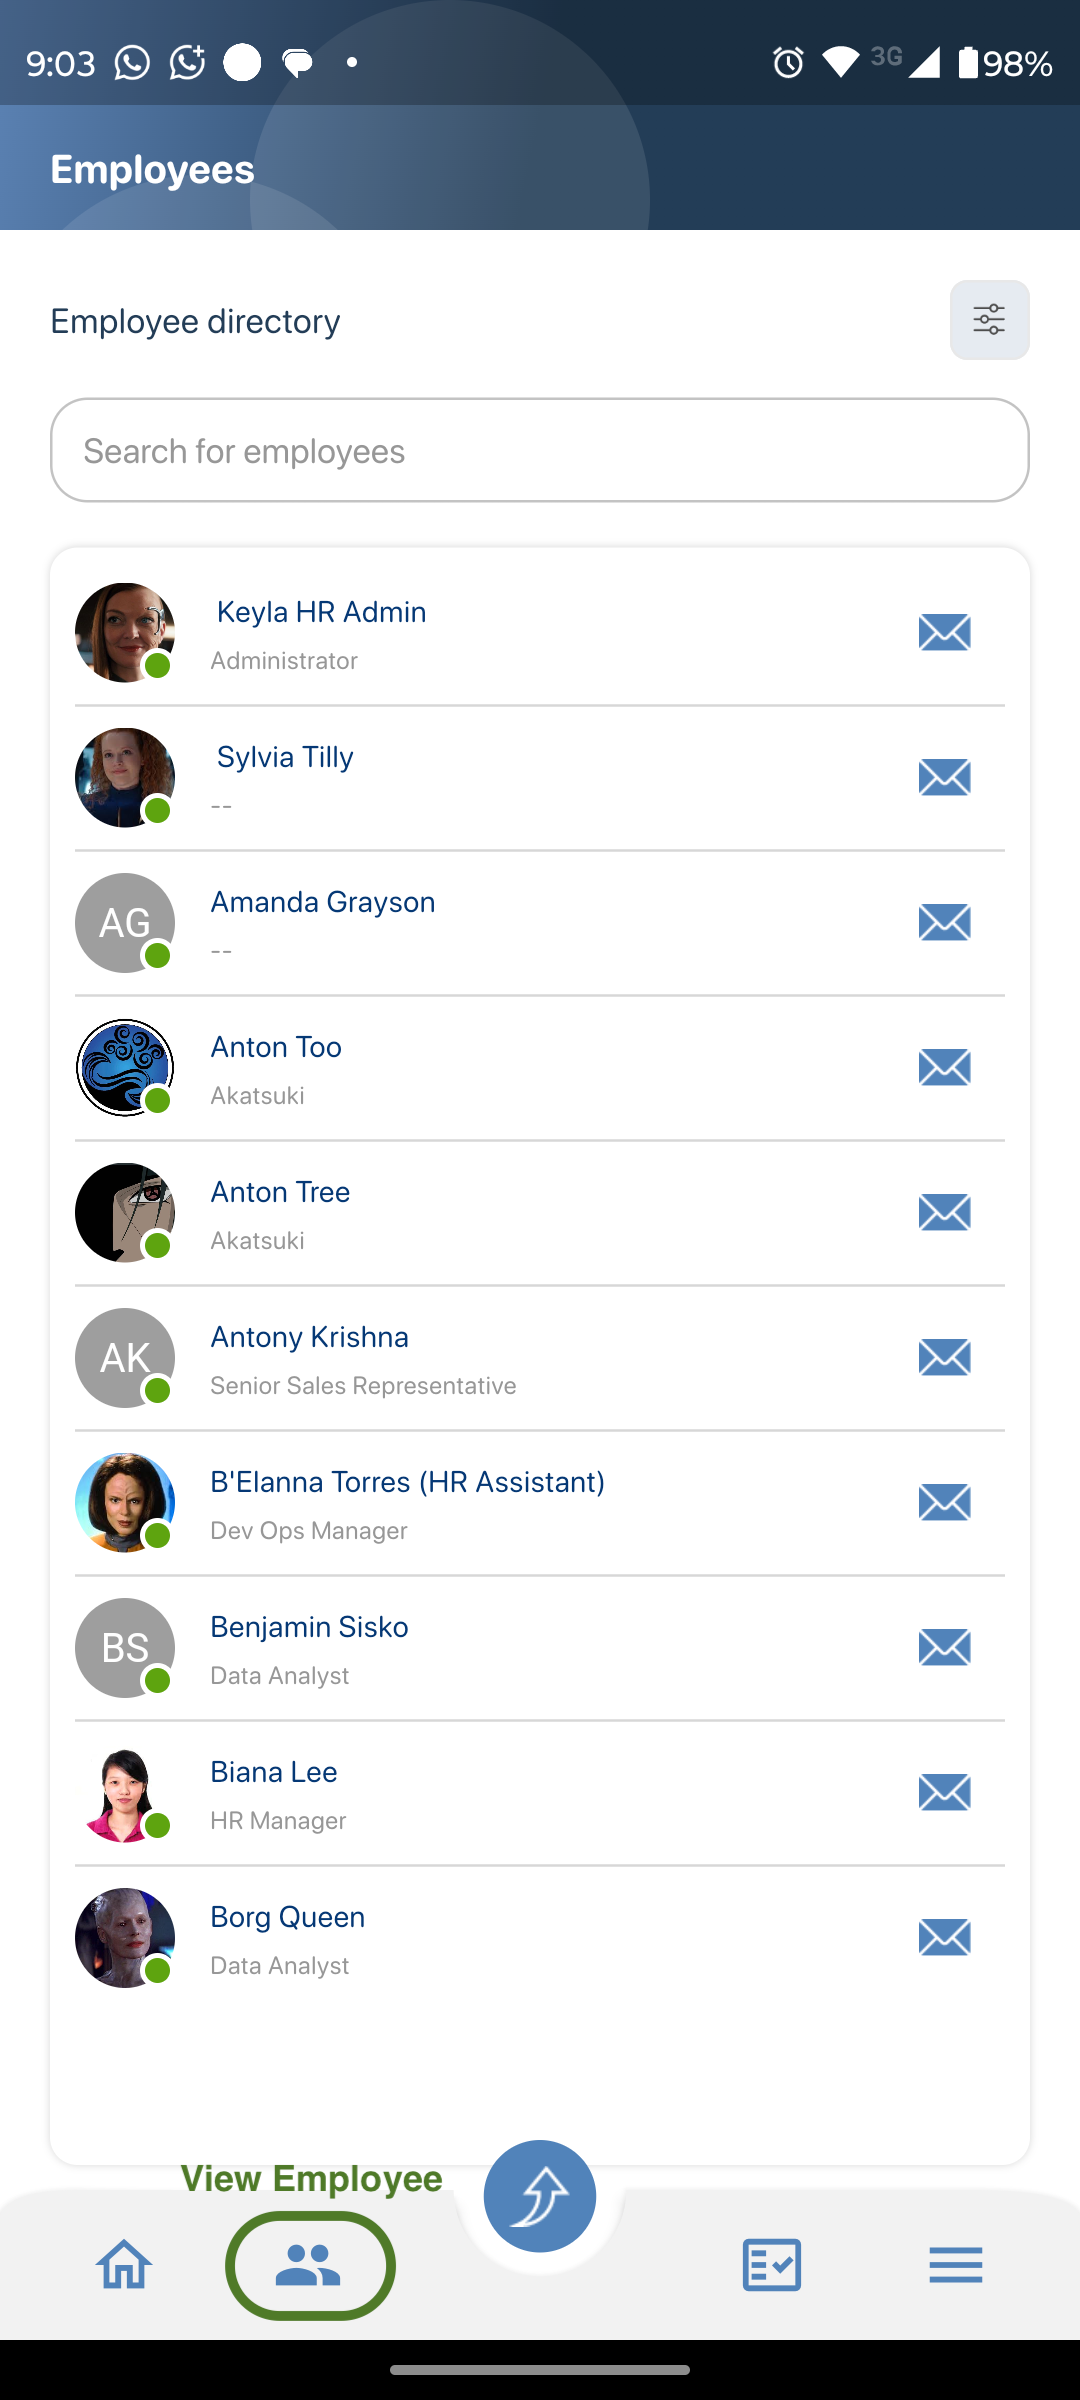The image size is (1080, 2400).
Task: Open the hamburger menu in the bottom bar
Action: 955,2264
